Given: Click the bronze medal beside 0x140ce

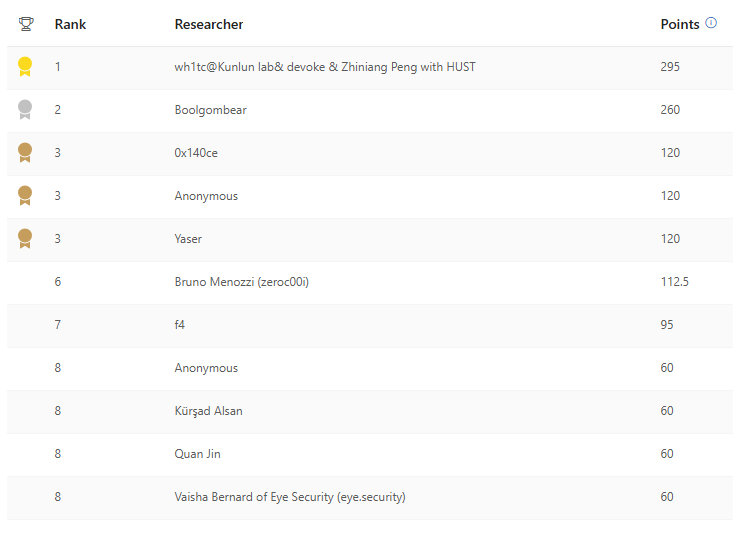Looking at the screenshot, I should pos(25,153).
